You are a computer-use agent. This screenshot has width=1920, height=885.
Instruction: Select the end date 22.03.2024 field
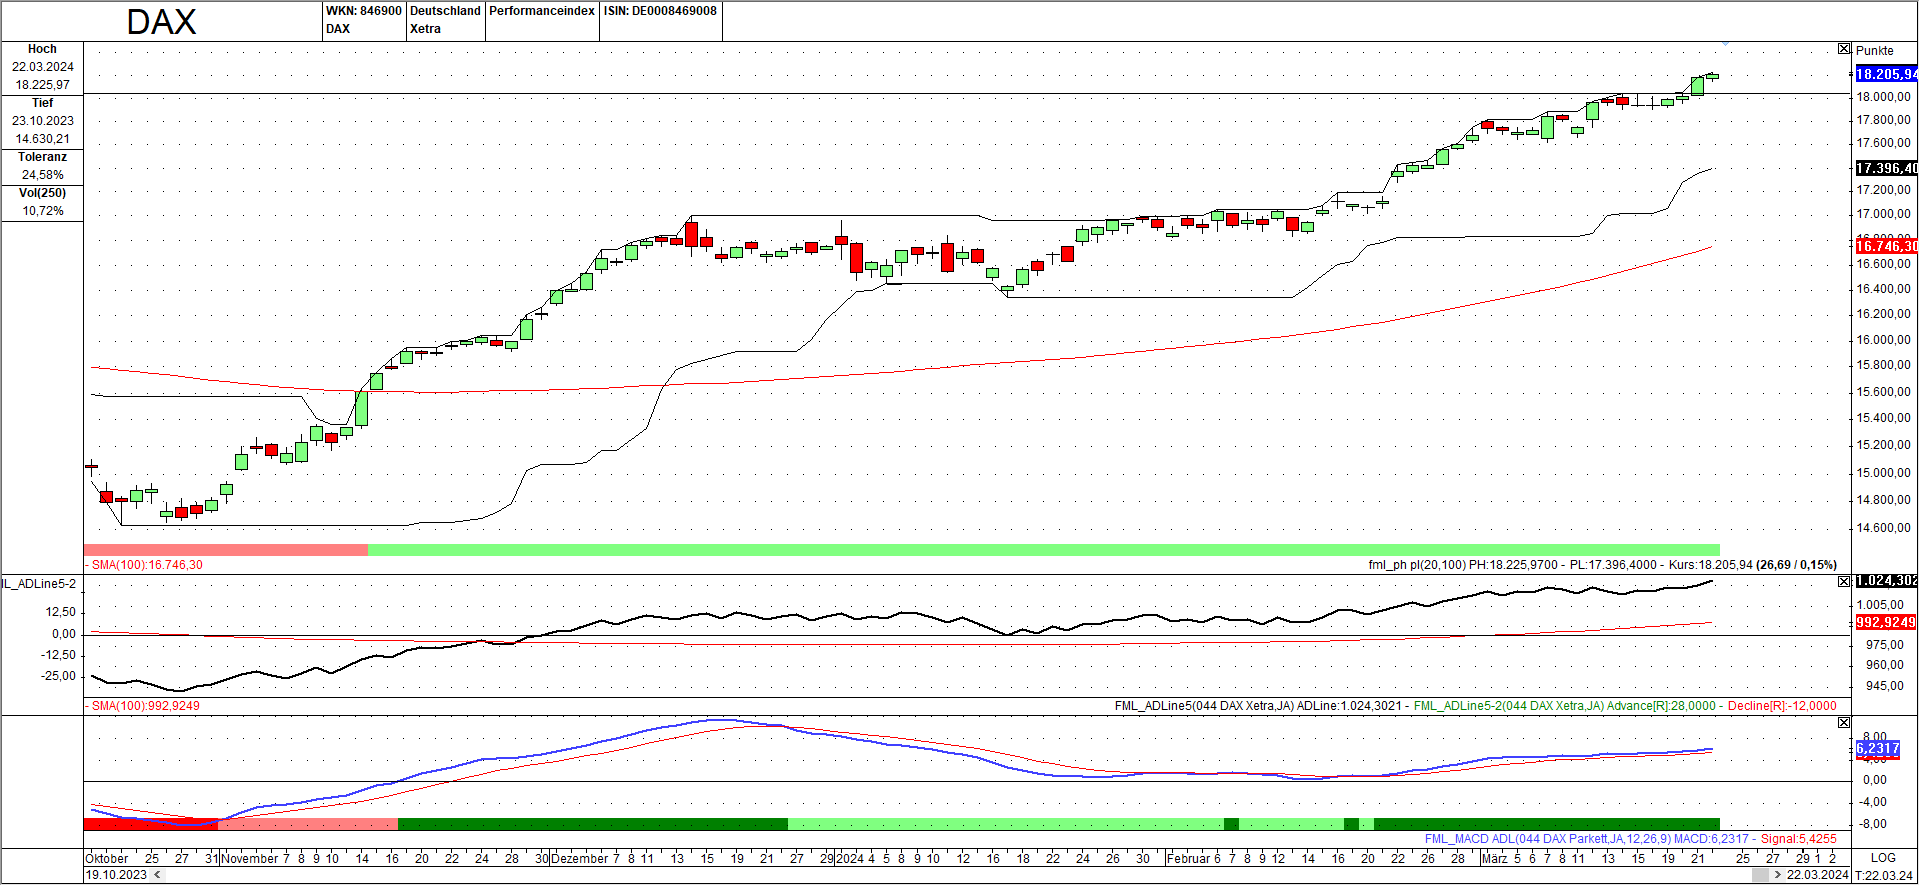(x=1818, y=875)
